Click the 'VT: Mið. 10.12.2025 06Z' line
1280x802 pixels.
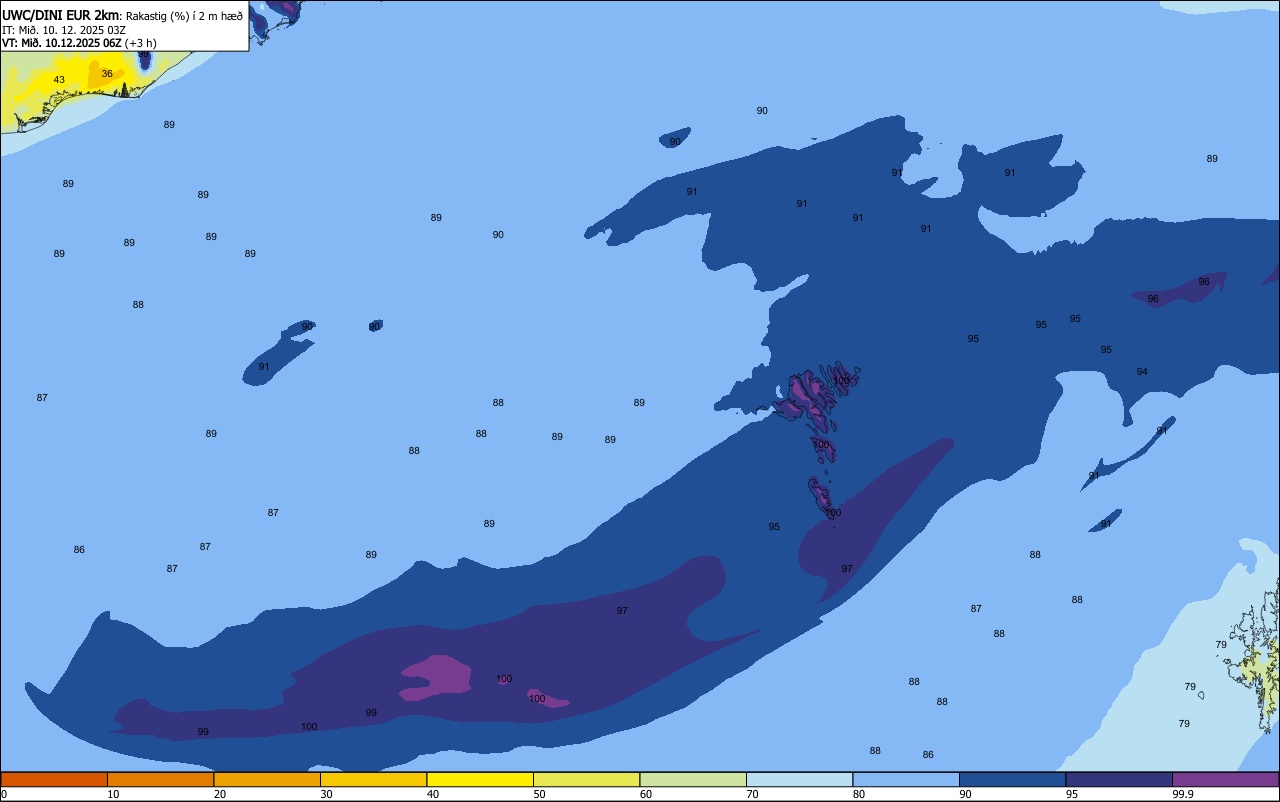click(x=61, y=43)
